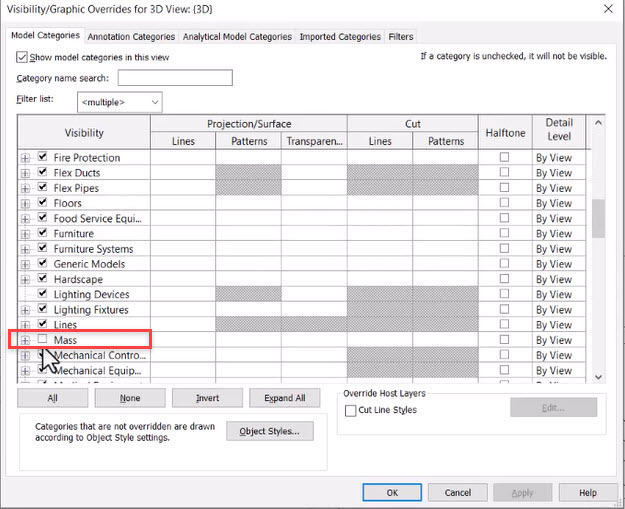The height and width of the screenshot is (509, 625).
Task: Click the scroll up arrow of category list
Action: click(598, 123)
